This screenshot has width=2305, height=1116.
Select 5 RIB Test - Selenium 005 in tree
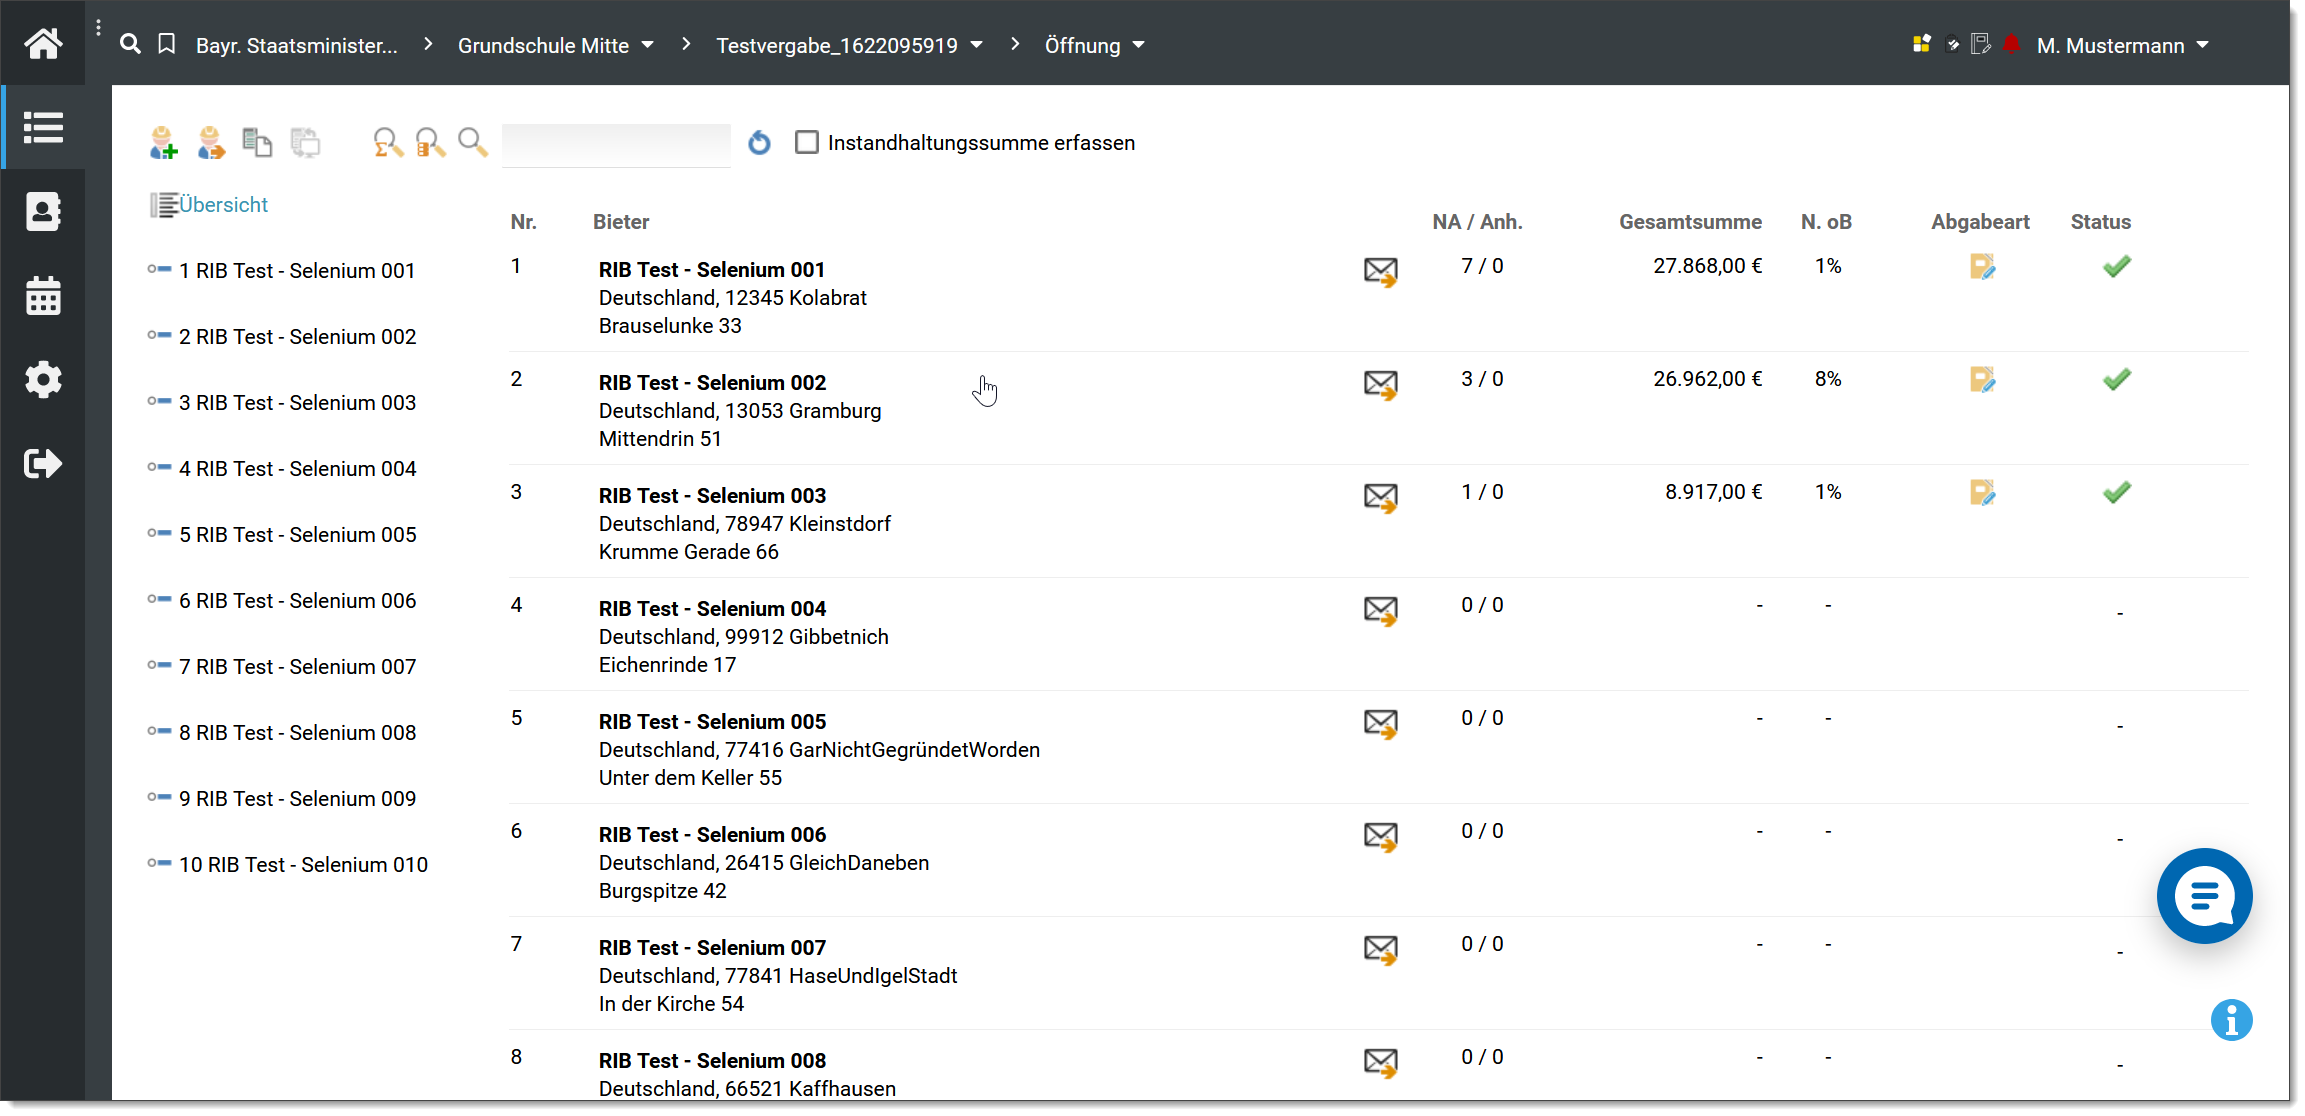[297, 535]
